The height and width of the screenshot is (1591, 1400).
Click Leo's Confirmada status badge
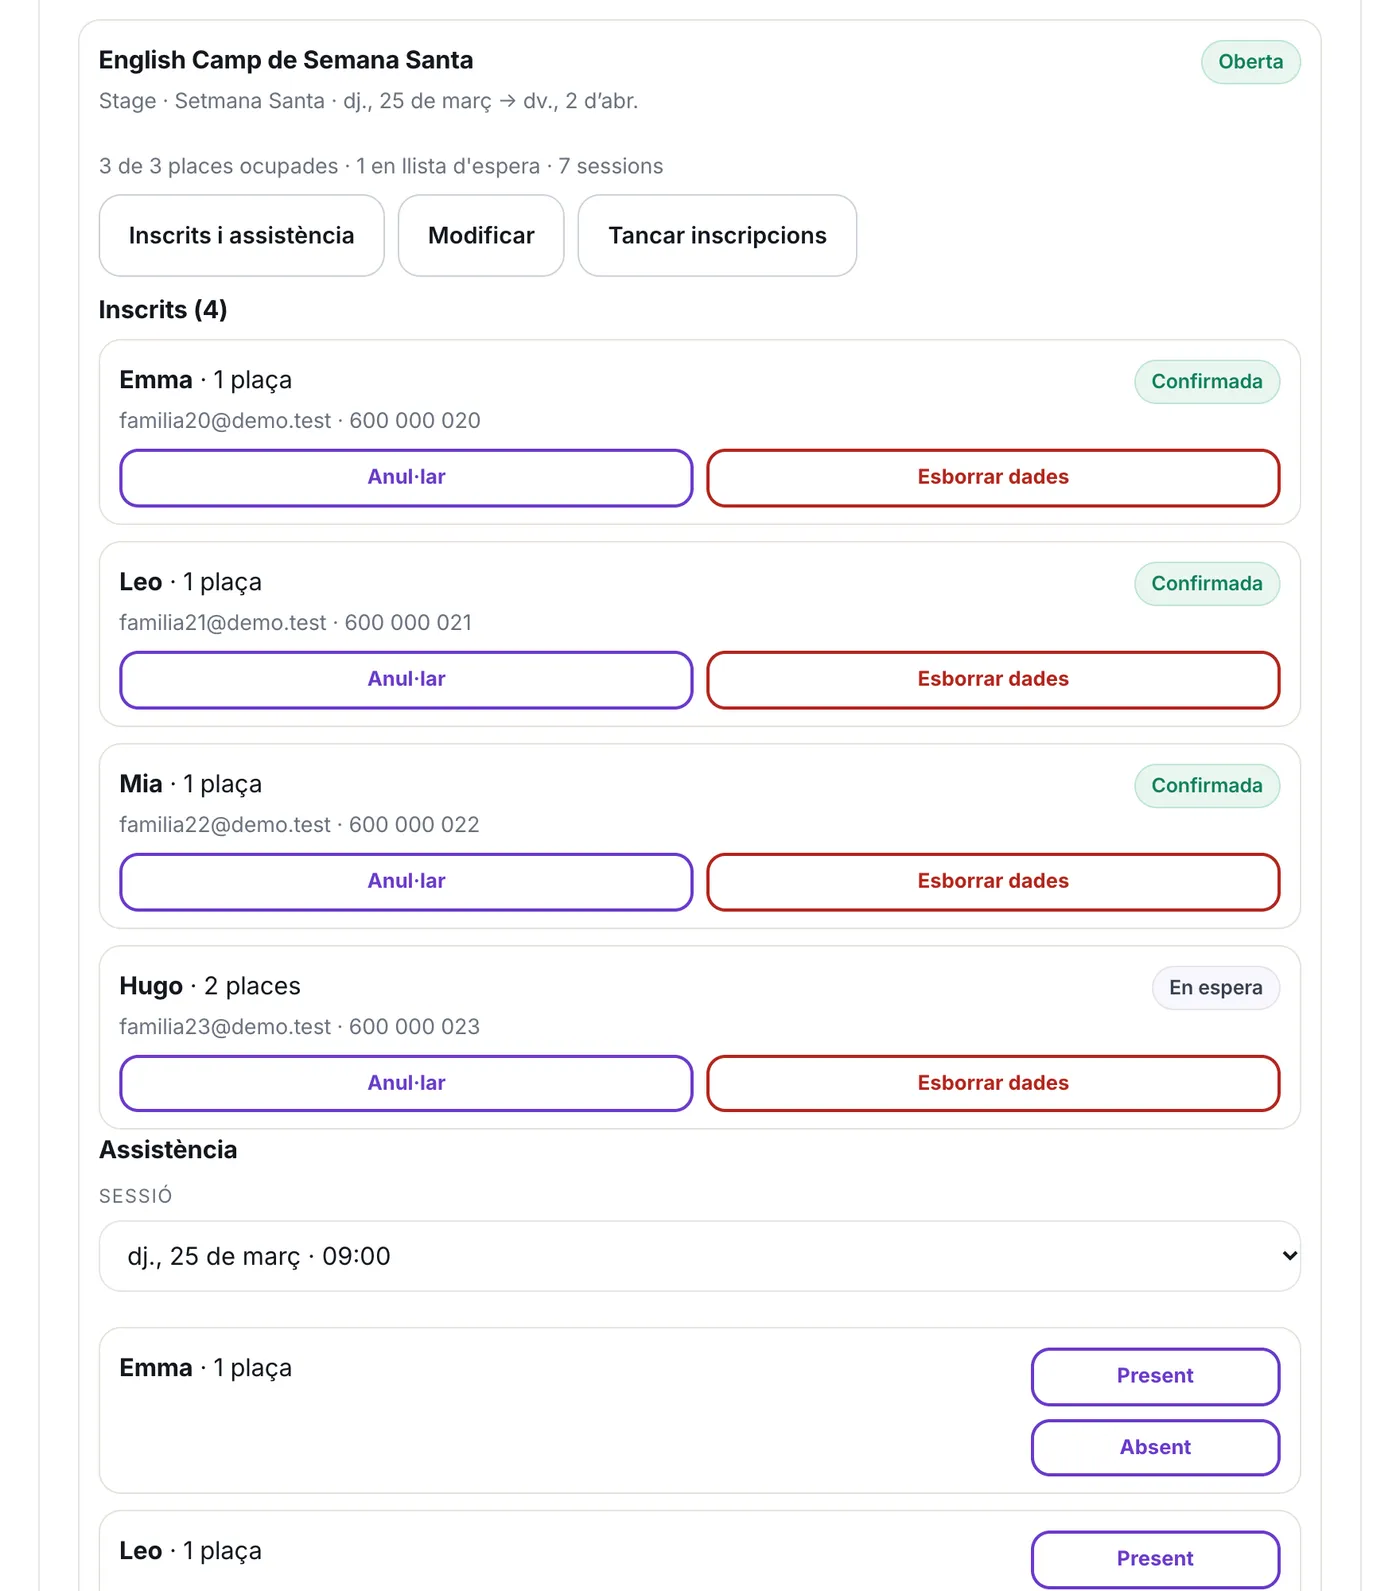(1207, 584)
